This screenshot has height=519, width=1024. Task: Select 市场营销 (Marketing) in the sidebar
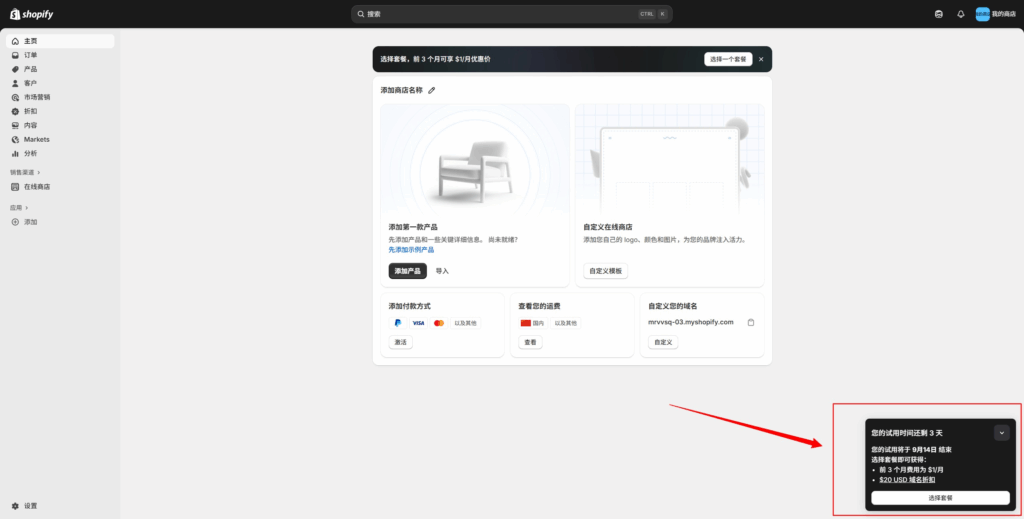point(36,97)
